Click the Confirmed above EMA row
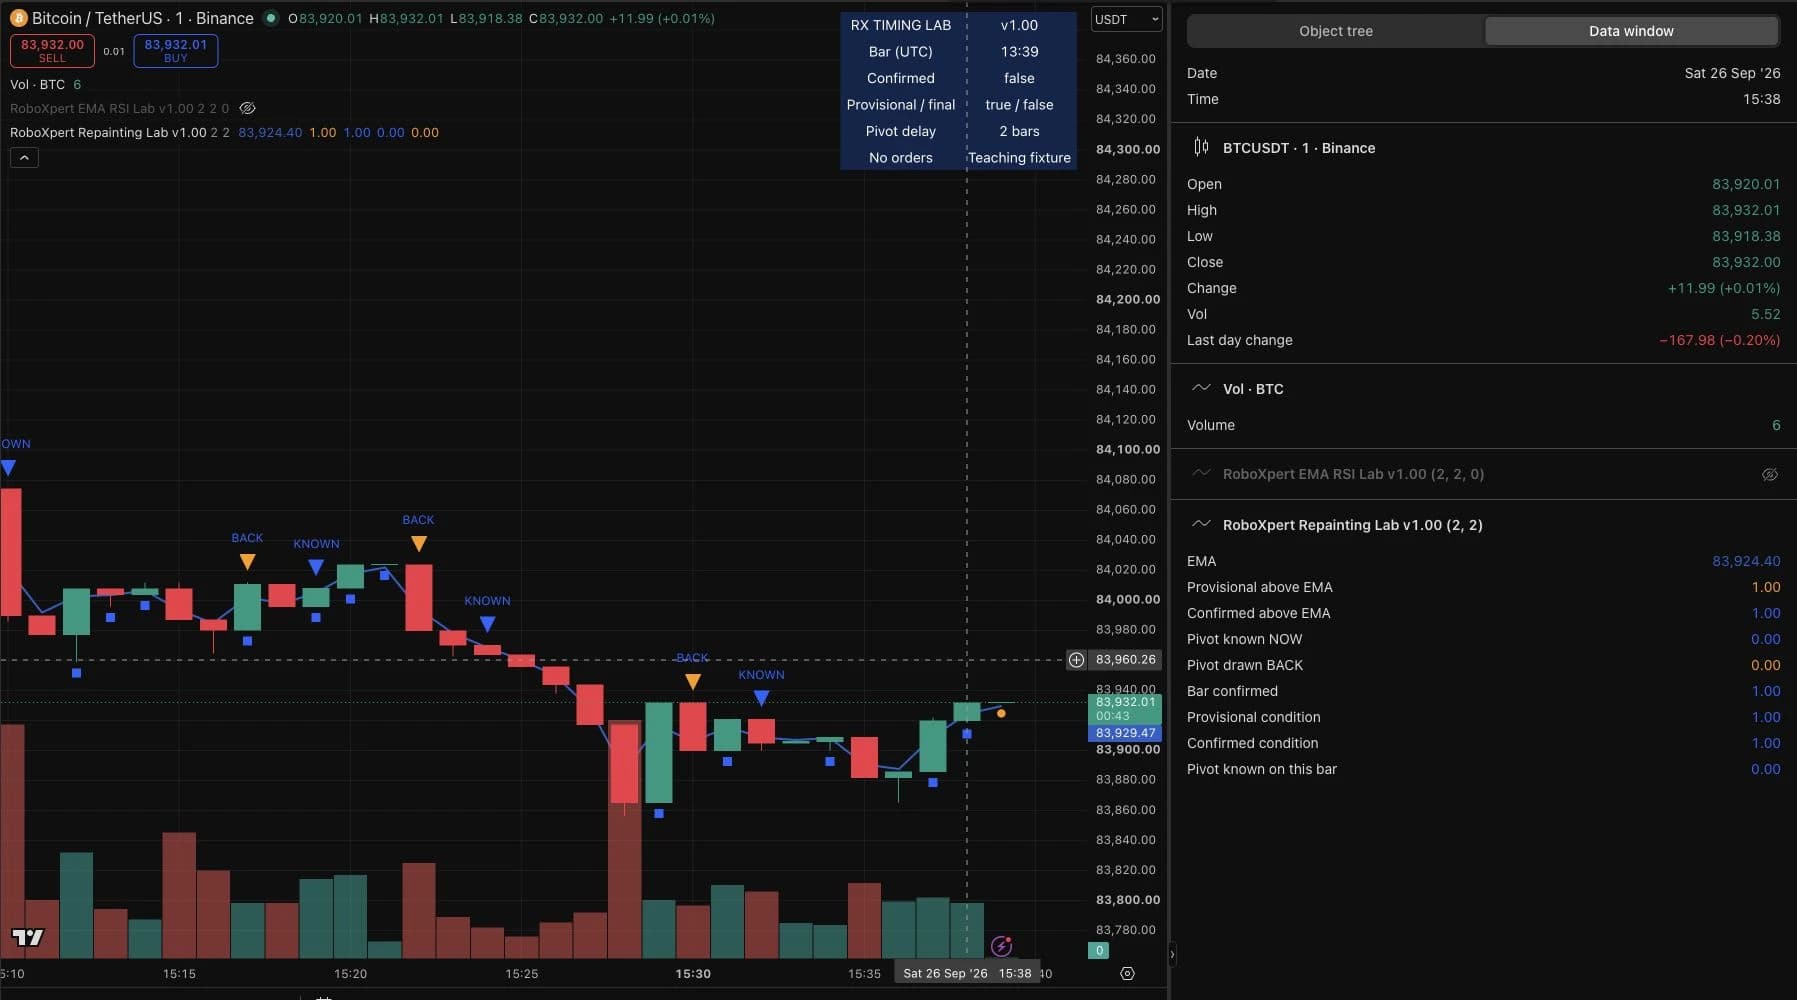The image size is (1797, 1000). click(1483, 613)
